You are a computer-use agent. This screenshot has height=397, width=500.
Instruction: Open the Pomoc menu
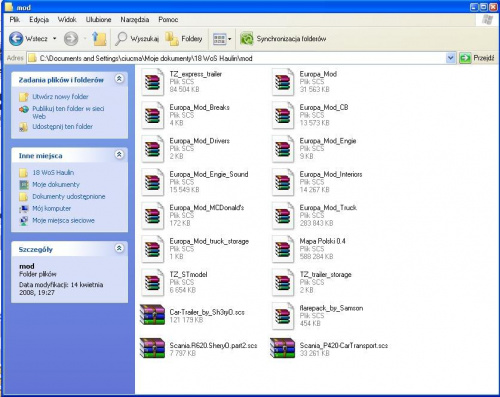(x=168, y=20)
